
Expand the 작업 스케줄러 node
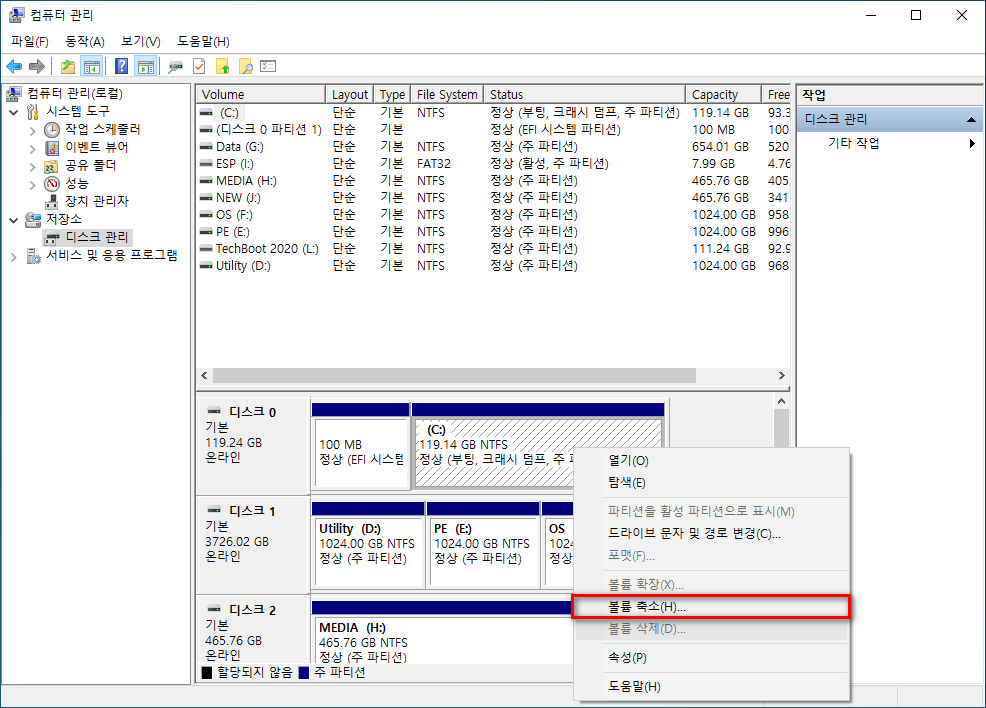[33, 131]
